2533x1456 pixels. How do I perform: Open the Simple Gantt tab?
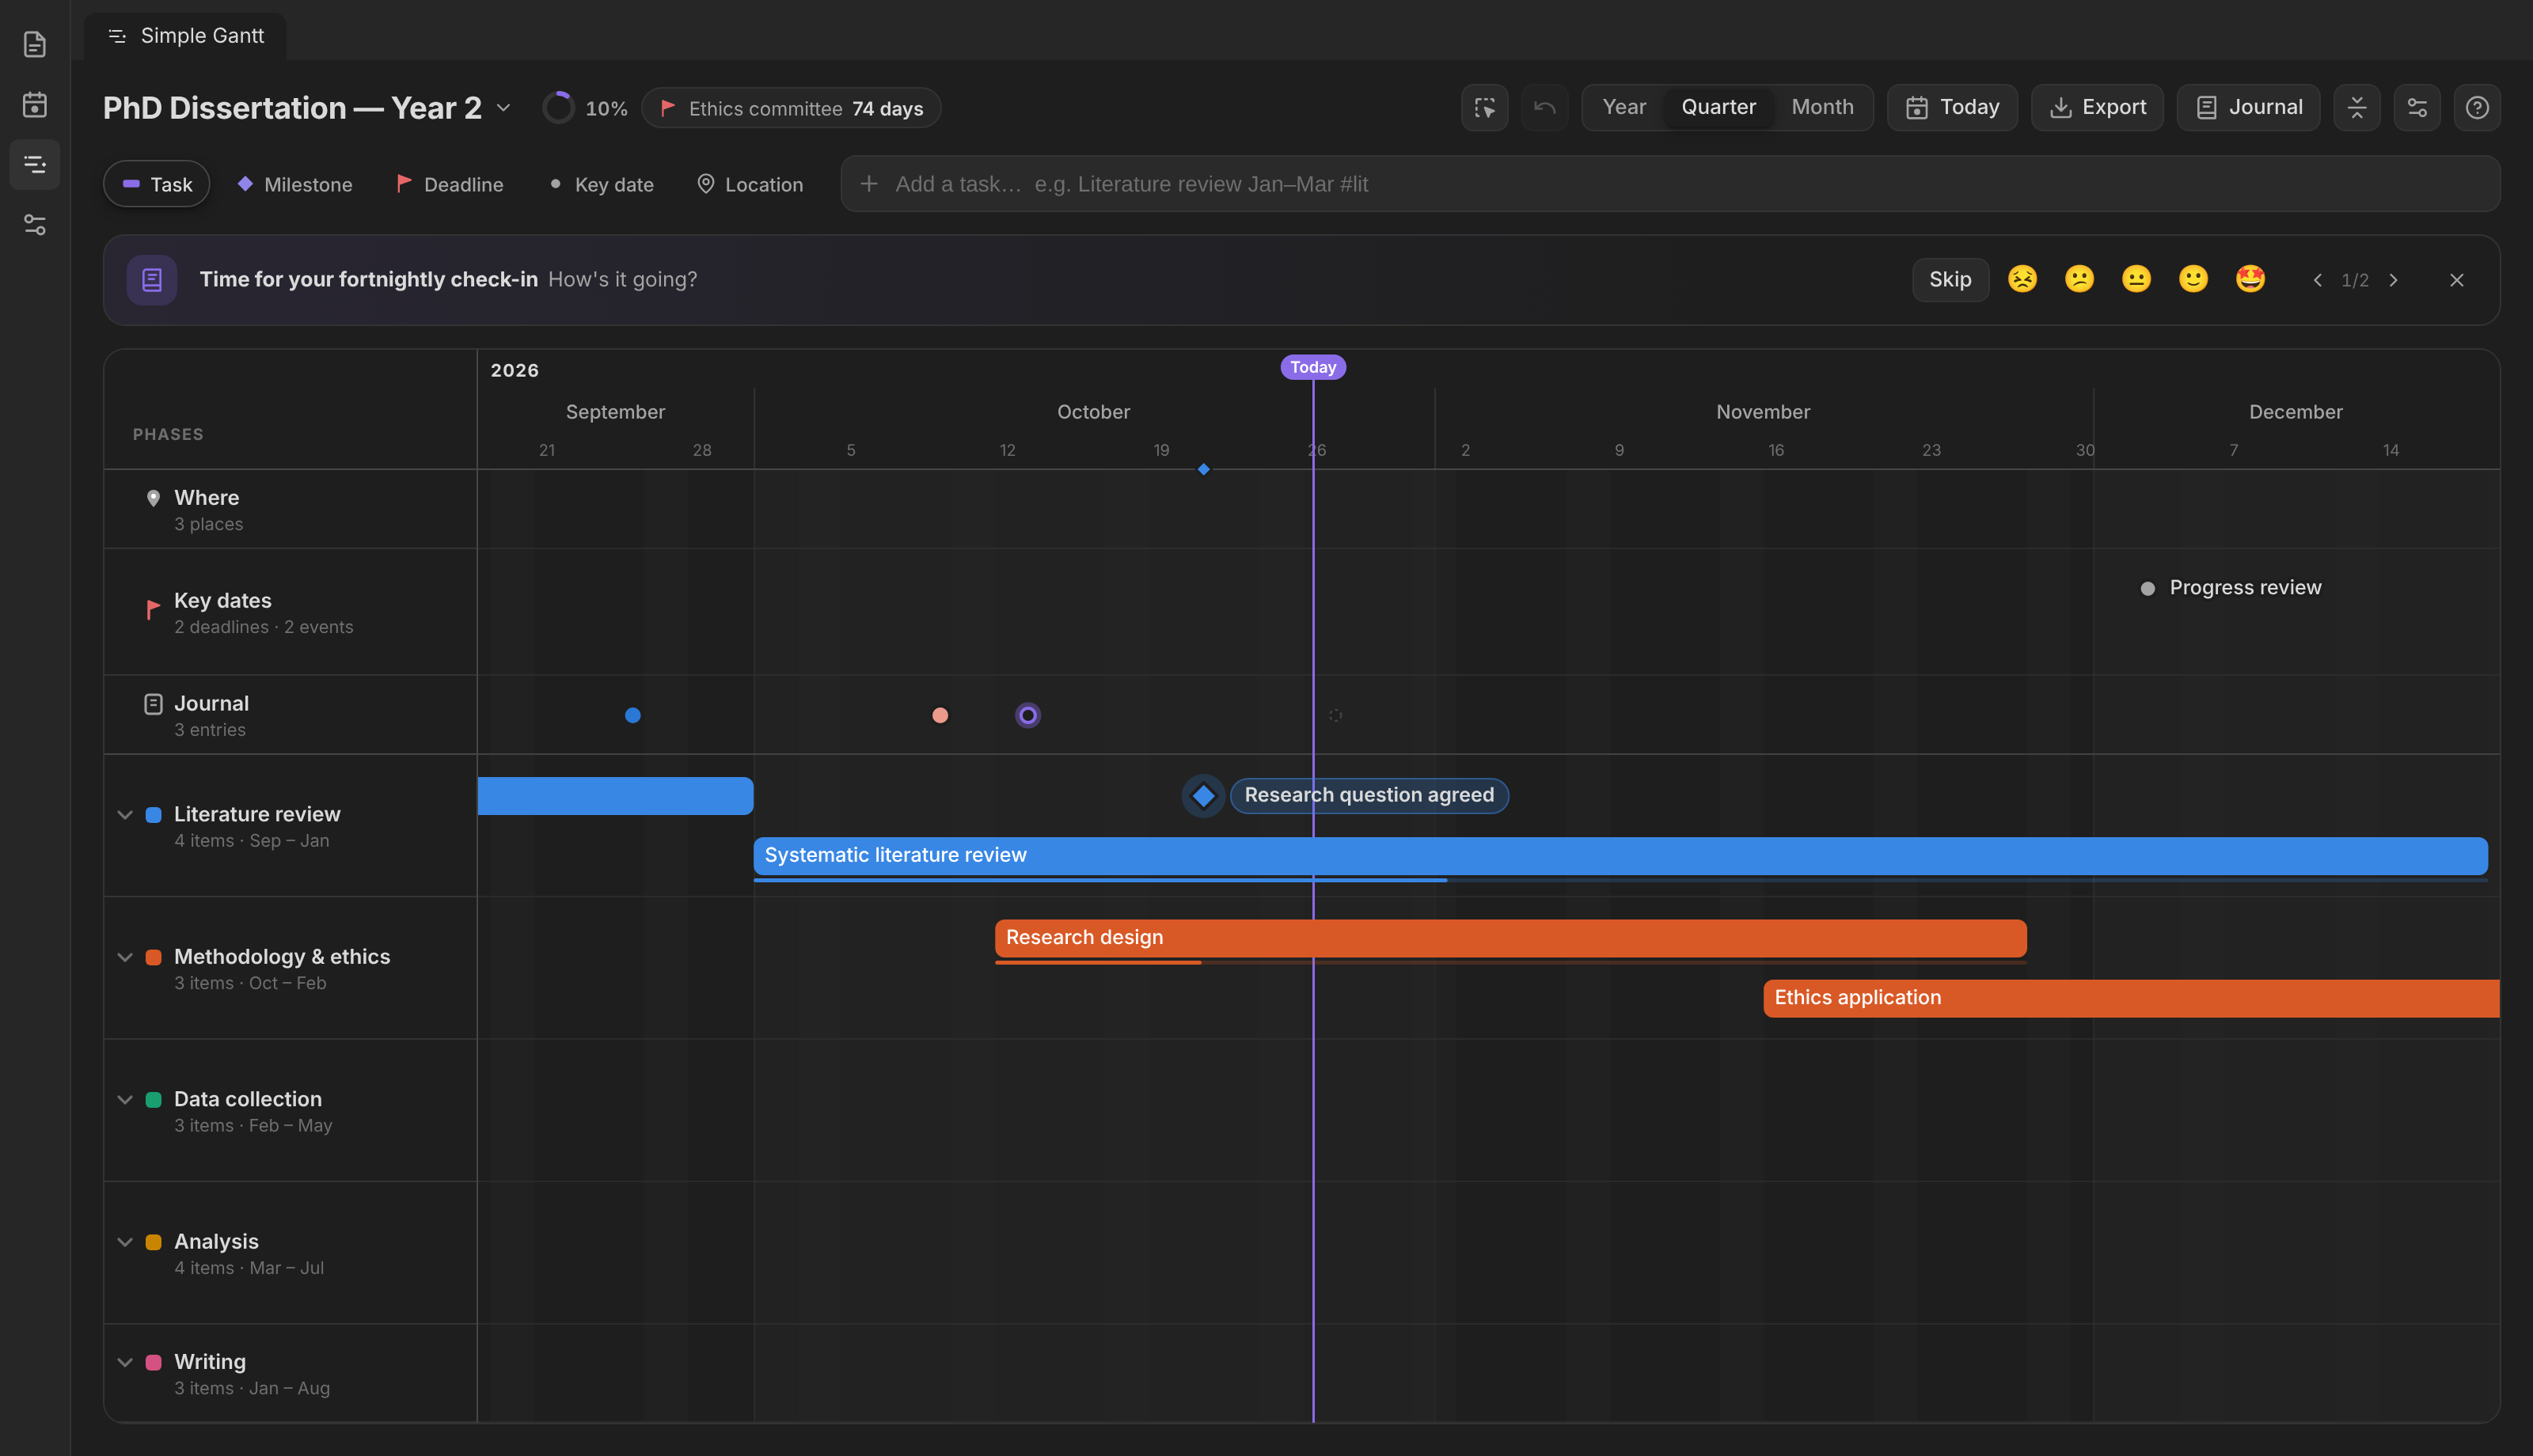[x=186, y=36]
